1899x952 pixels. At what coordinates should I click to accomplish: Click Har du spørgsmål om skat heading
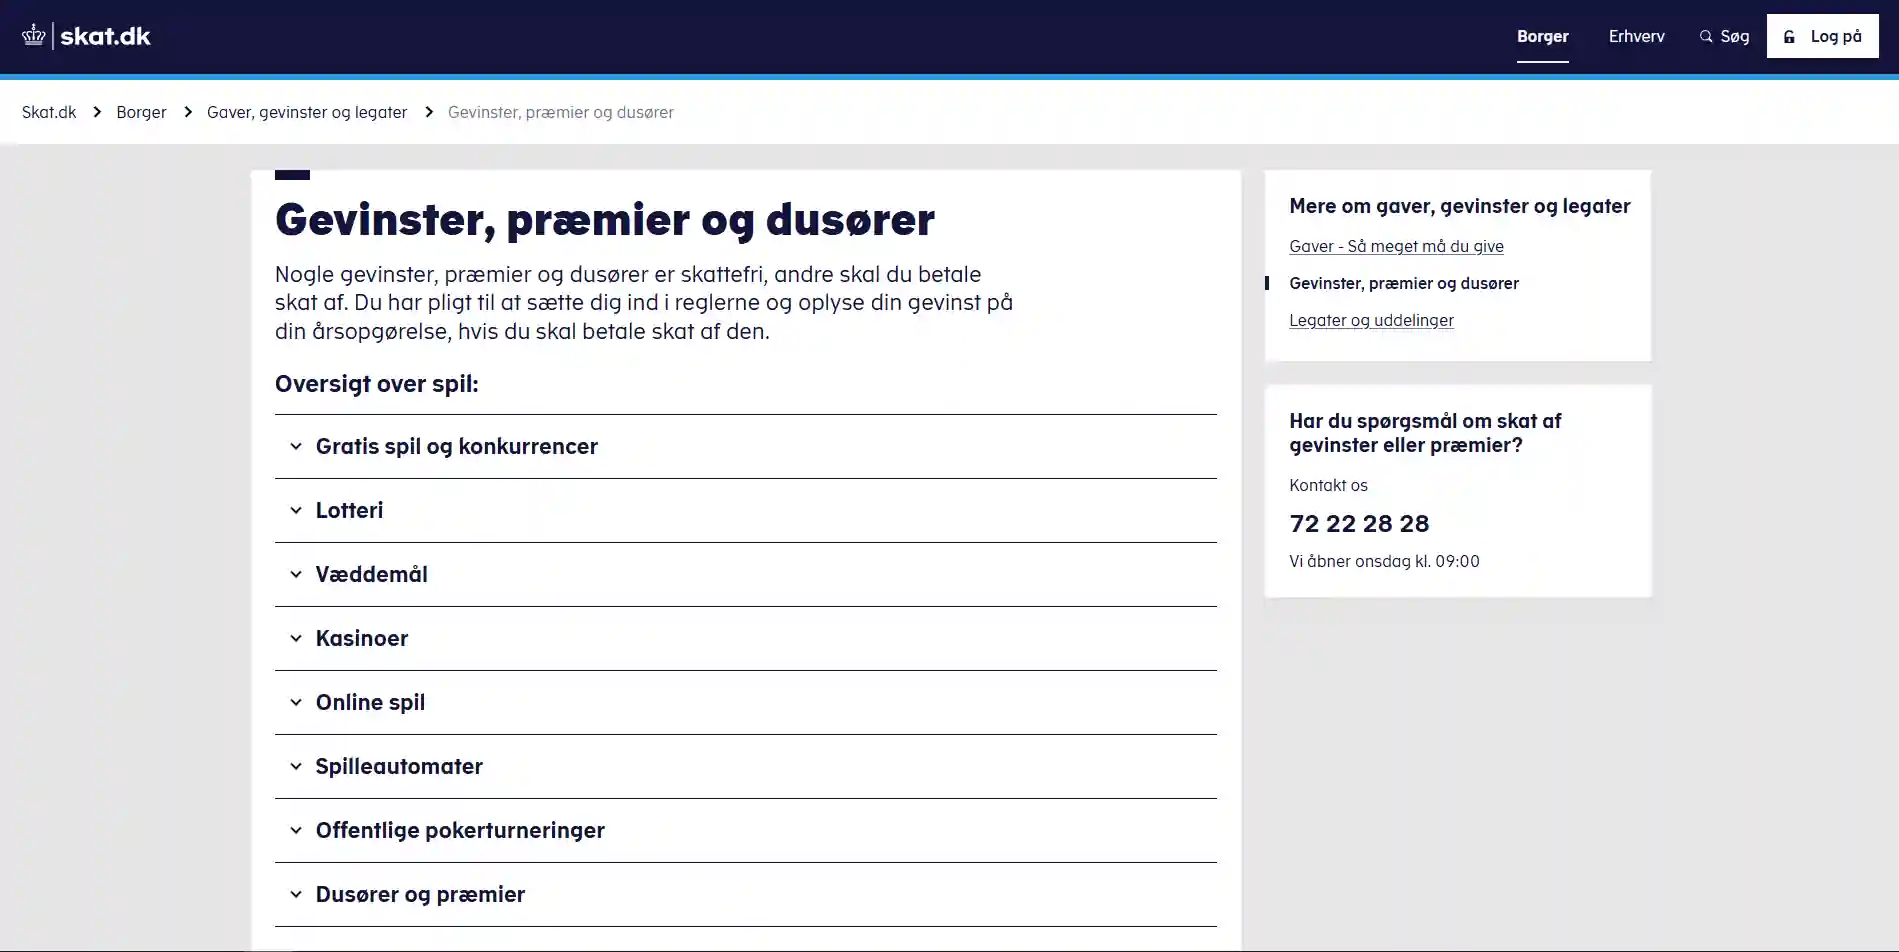pos(1425,433)
